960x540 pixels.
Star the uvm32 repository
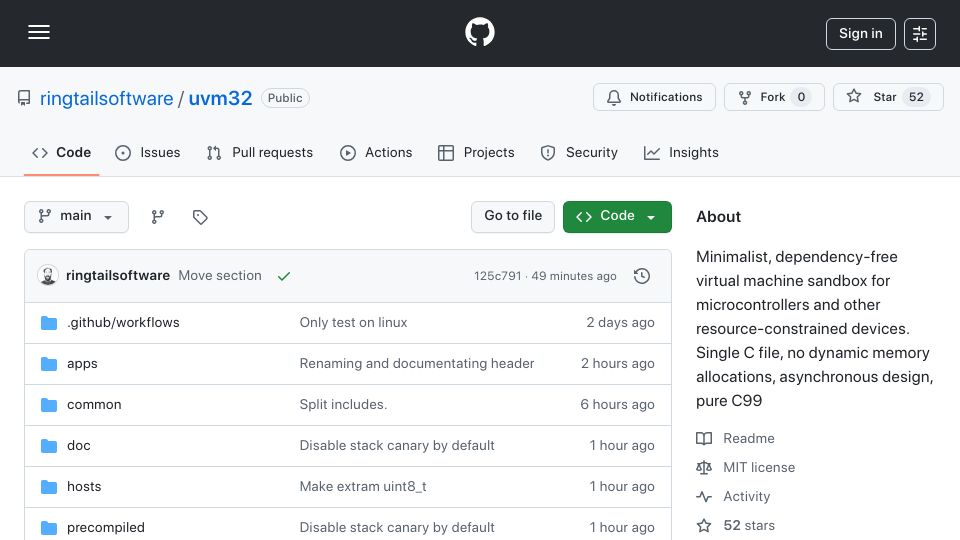[x=888, y=97]
